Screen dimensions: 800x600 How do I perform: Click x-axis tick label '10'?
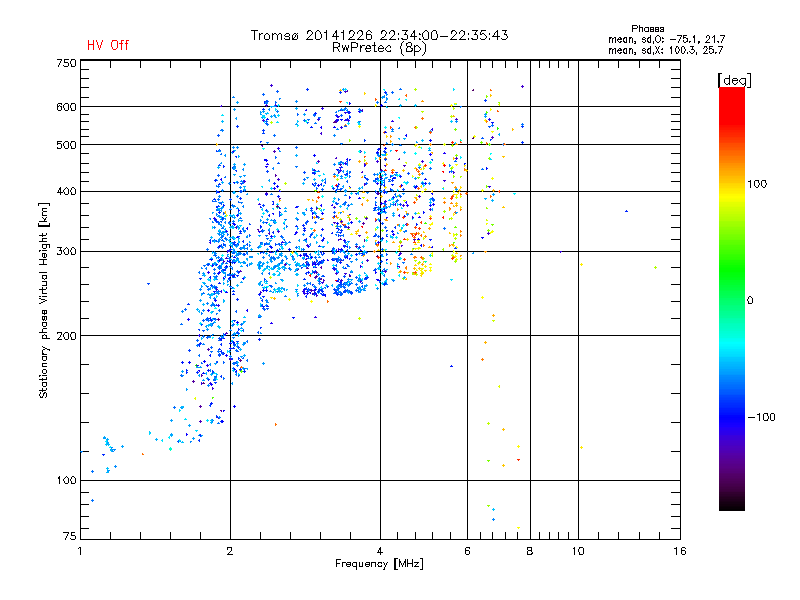(x=578, y=551)
